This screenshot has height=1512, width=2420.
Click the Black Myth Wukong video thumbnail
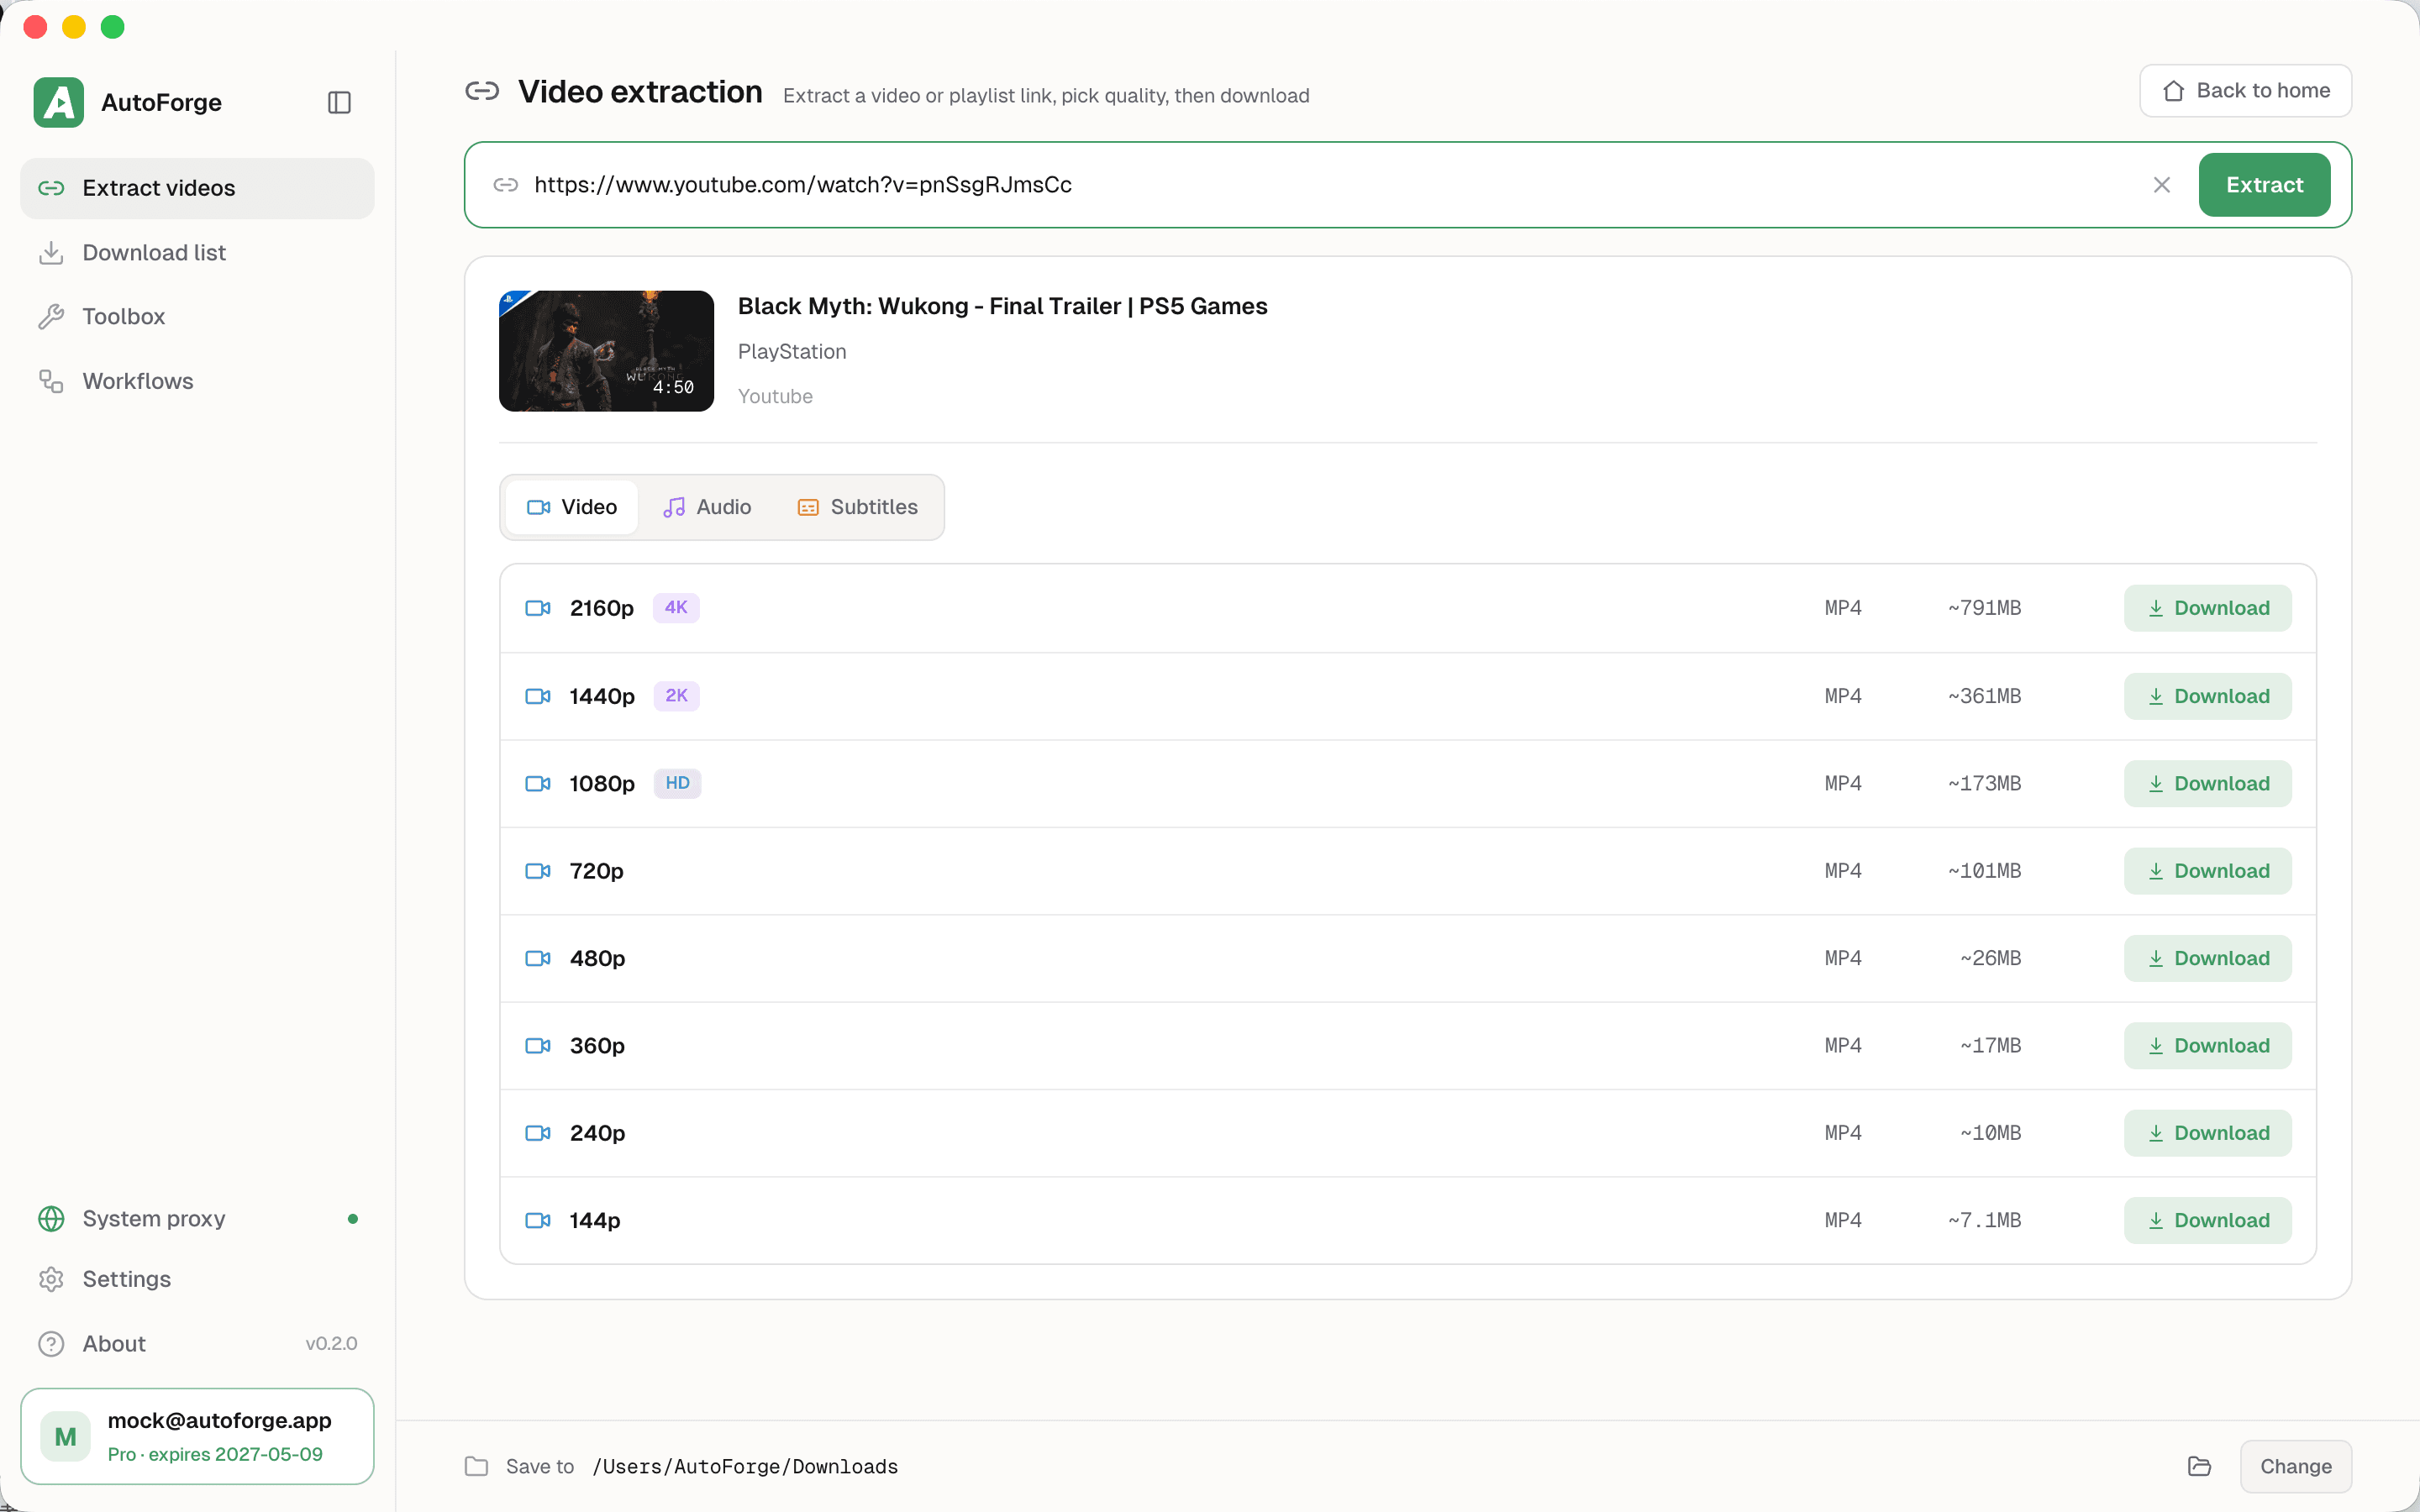[x=606, y=351]
